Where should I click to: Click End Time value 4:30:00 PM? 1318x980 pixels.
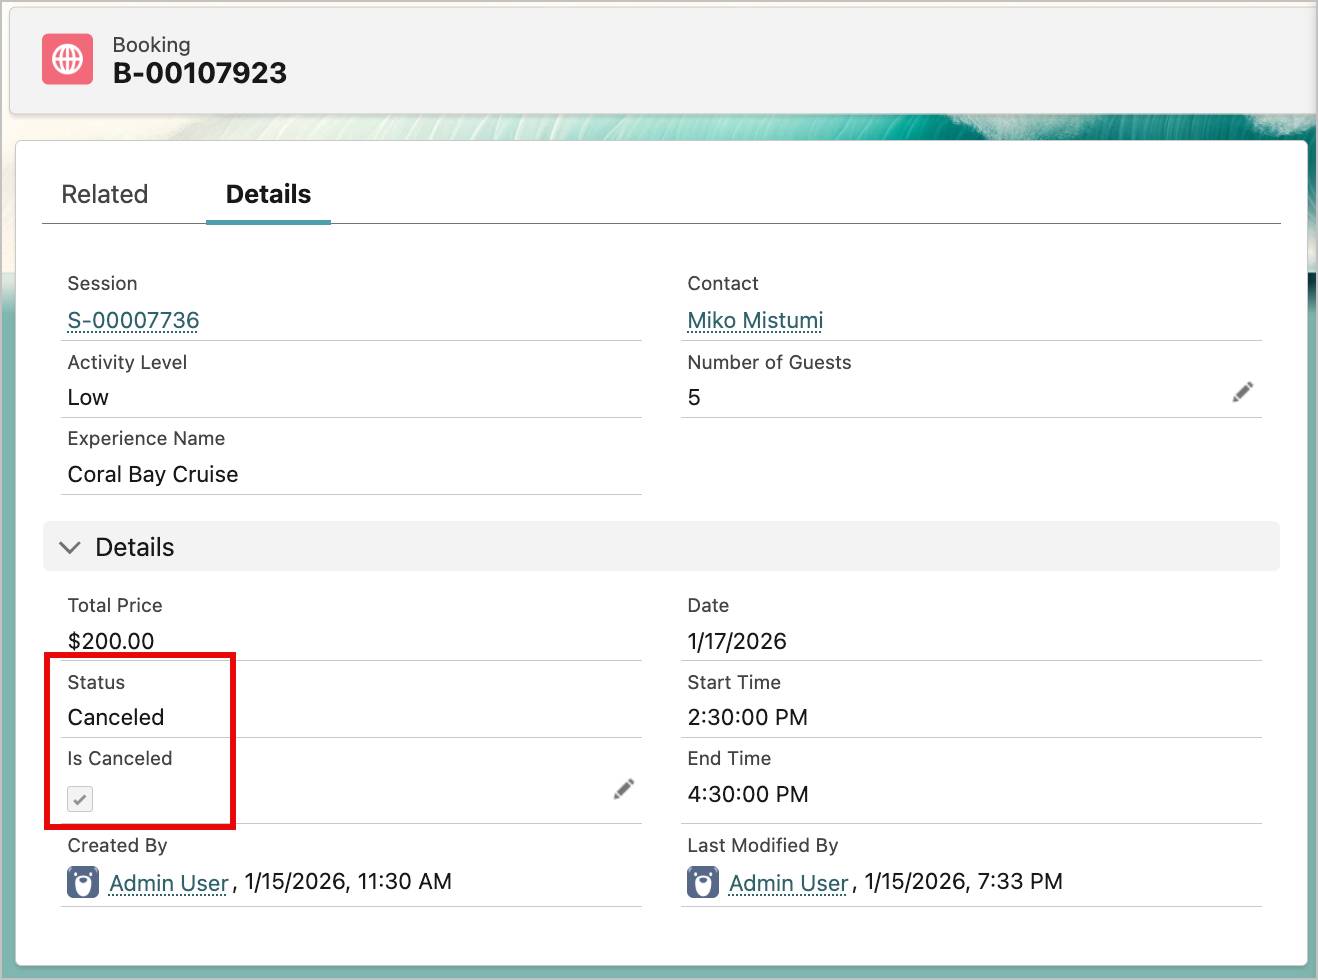(748, 794)
